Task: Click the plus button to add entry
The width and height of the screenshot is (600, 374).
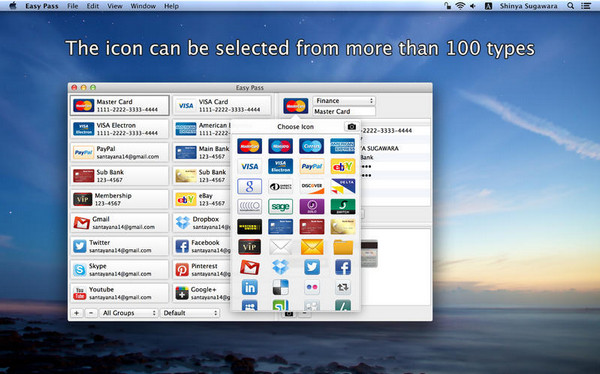Action: coord(77,313)
